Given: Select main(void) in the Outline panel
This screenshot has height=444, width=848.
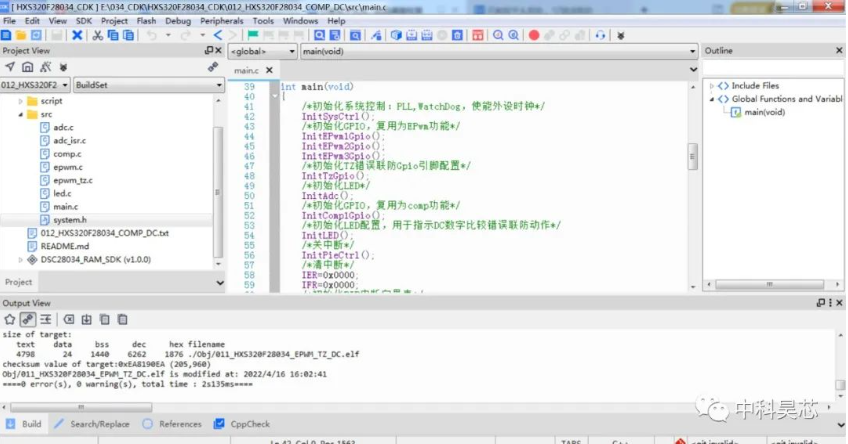Looking at the screenshot, I should click(764, 112).
